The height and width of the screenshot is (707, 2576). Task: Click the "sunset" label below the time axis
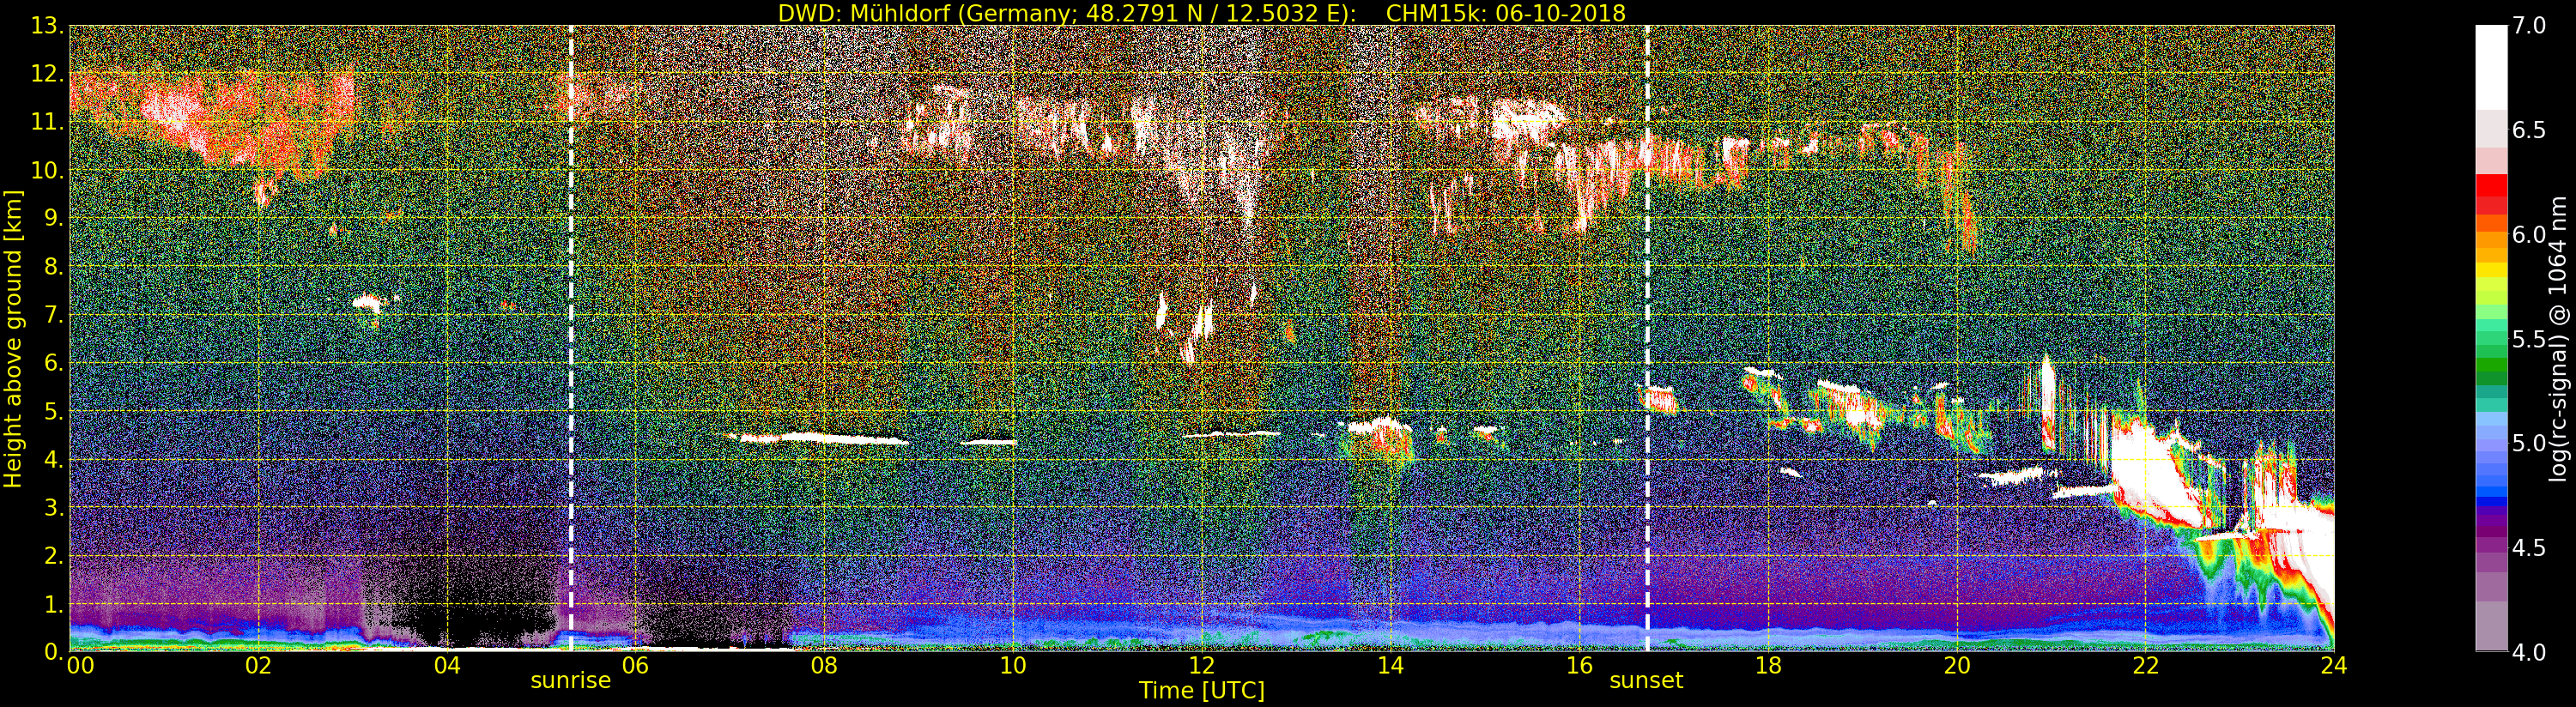(1646, 681)
